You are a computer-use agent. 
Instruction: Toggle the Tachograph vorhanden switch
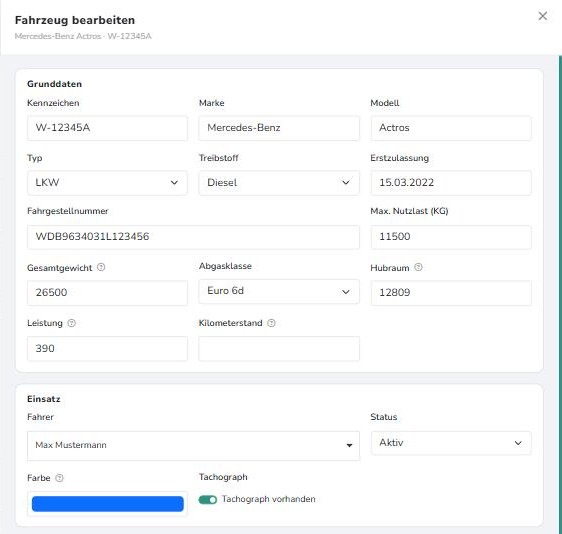click(208, 500)
